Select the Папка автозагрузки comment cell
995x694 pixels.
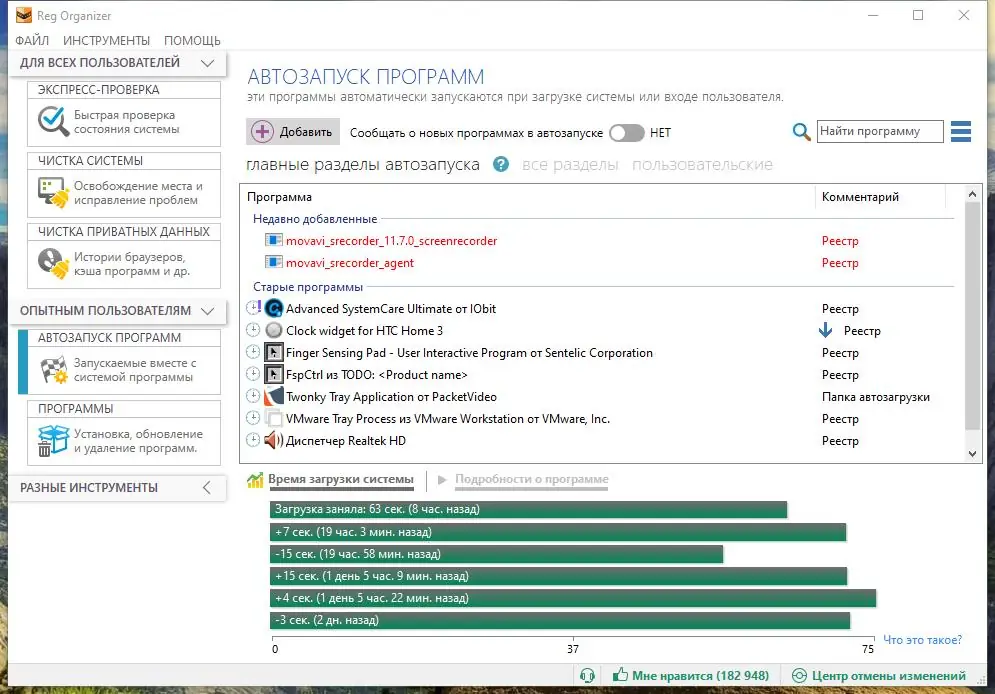(876, 396)
